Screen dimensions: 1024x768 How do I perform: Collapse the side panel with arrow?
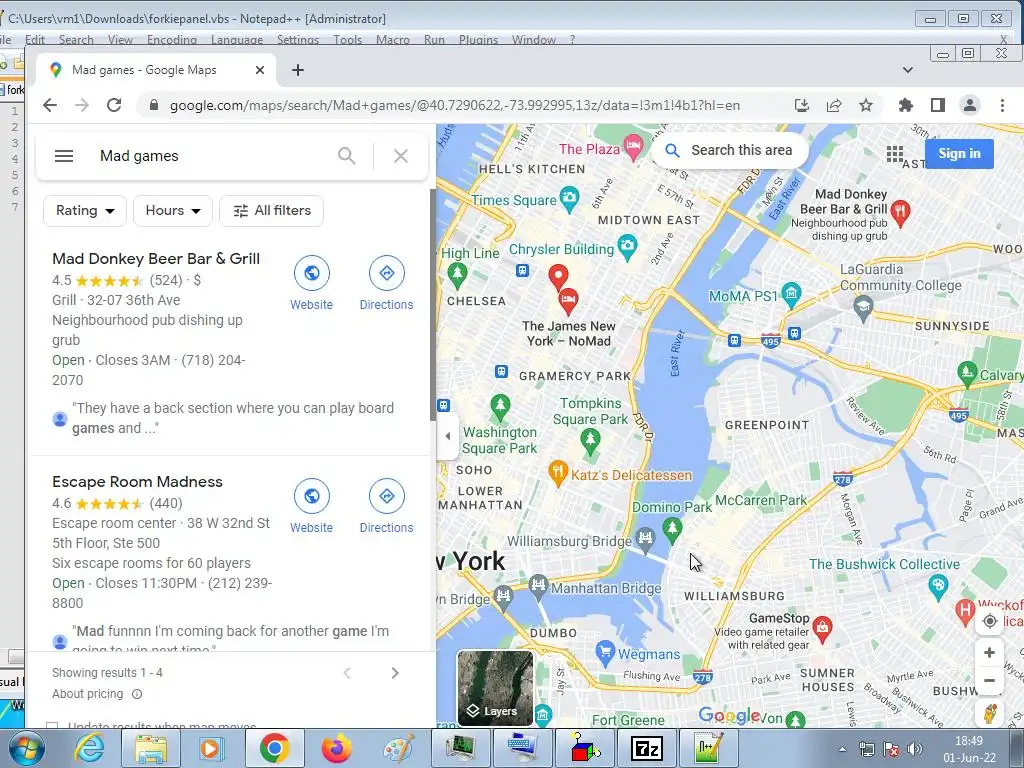(x=447, y=436)
